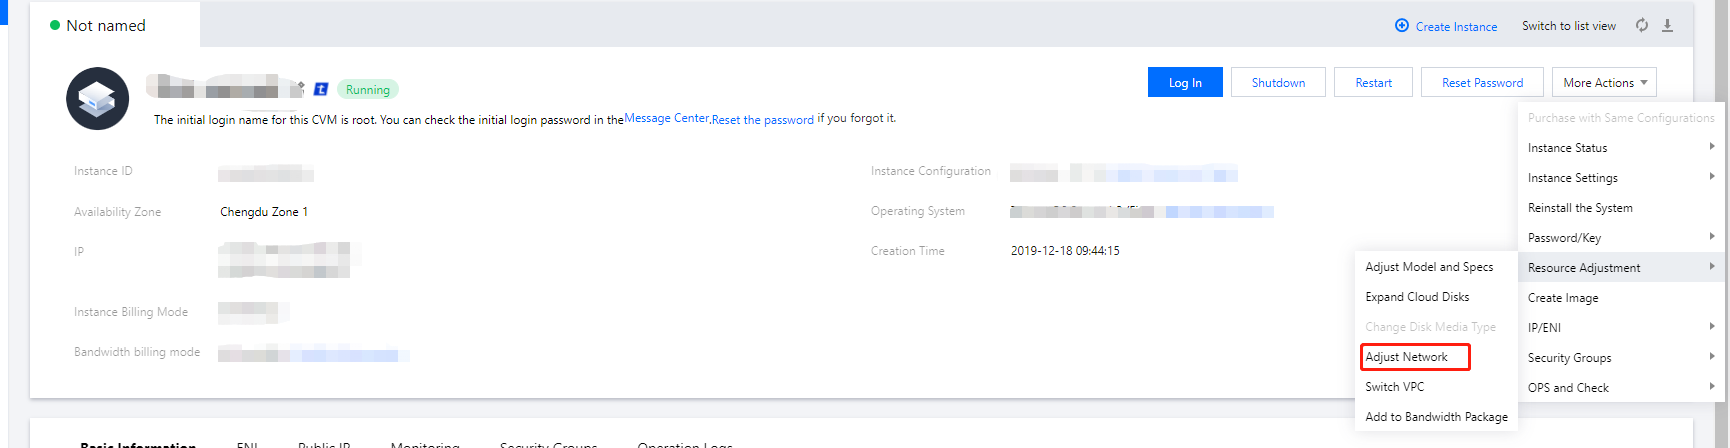Click the Shutdown button

pos(1278,82)
